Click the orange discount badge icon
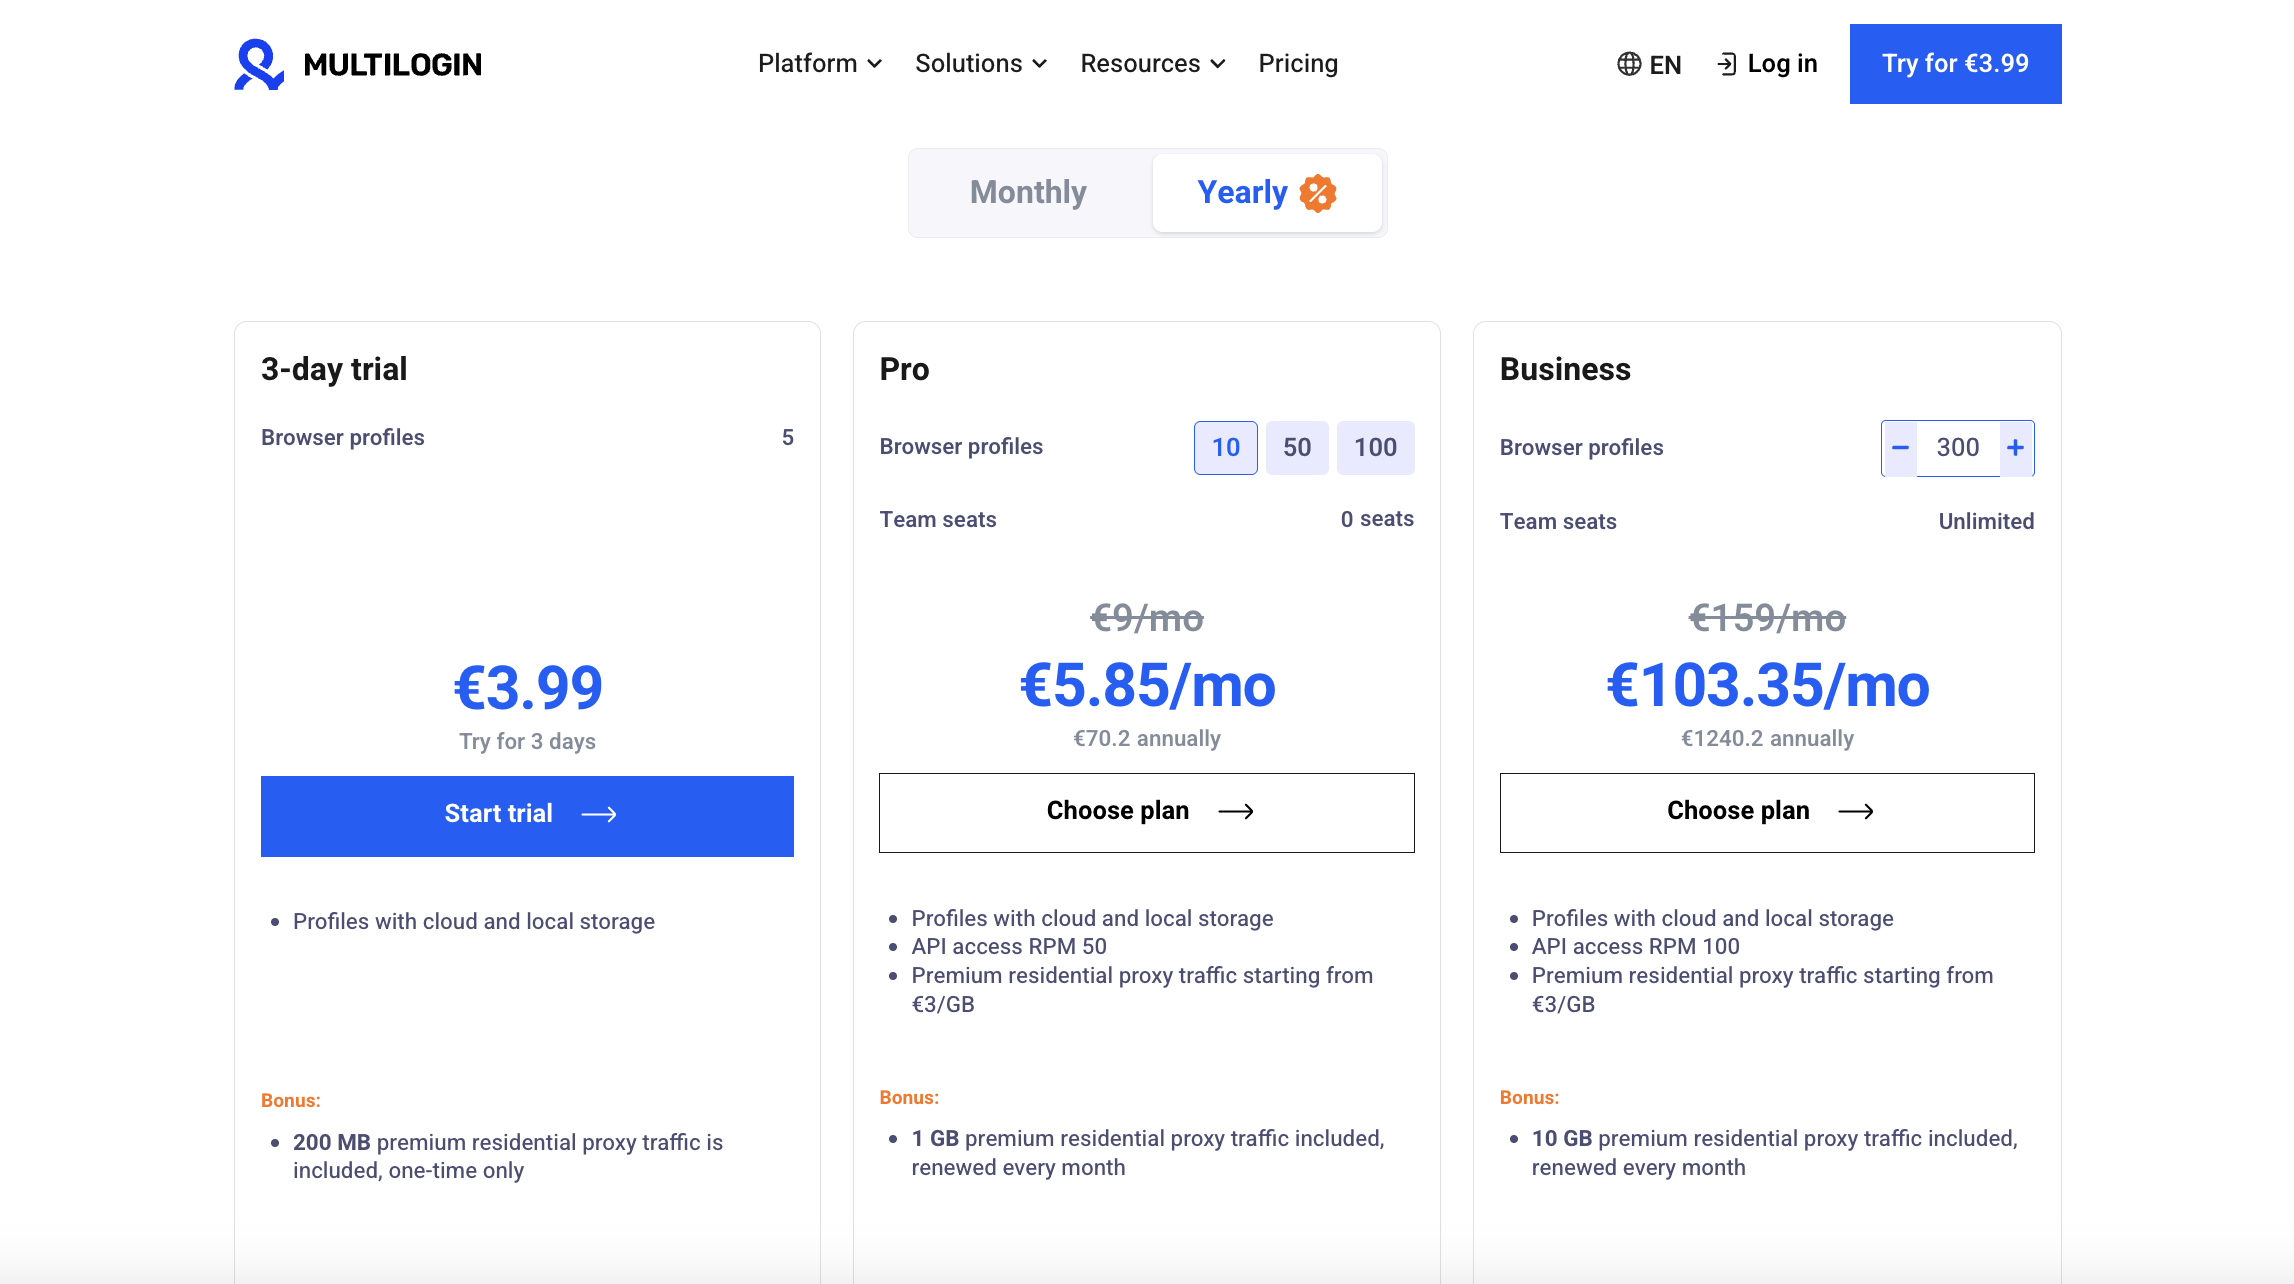Screen dimensions: 2294x1284 click(x=1318, y=193)
